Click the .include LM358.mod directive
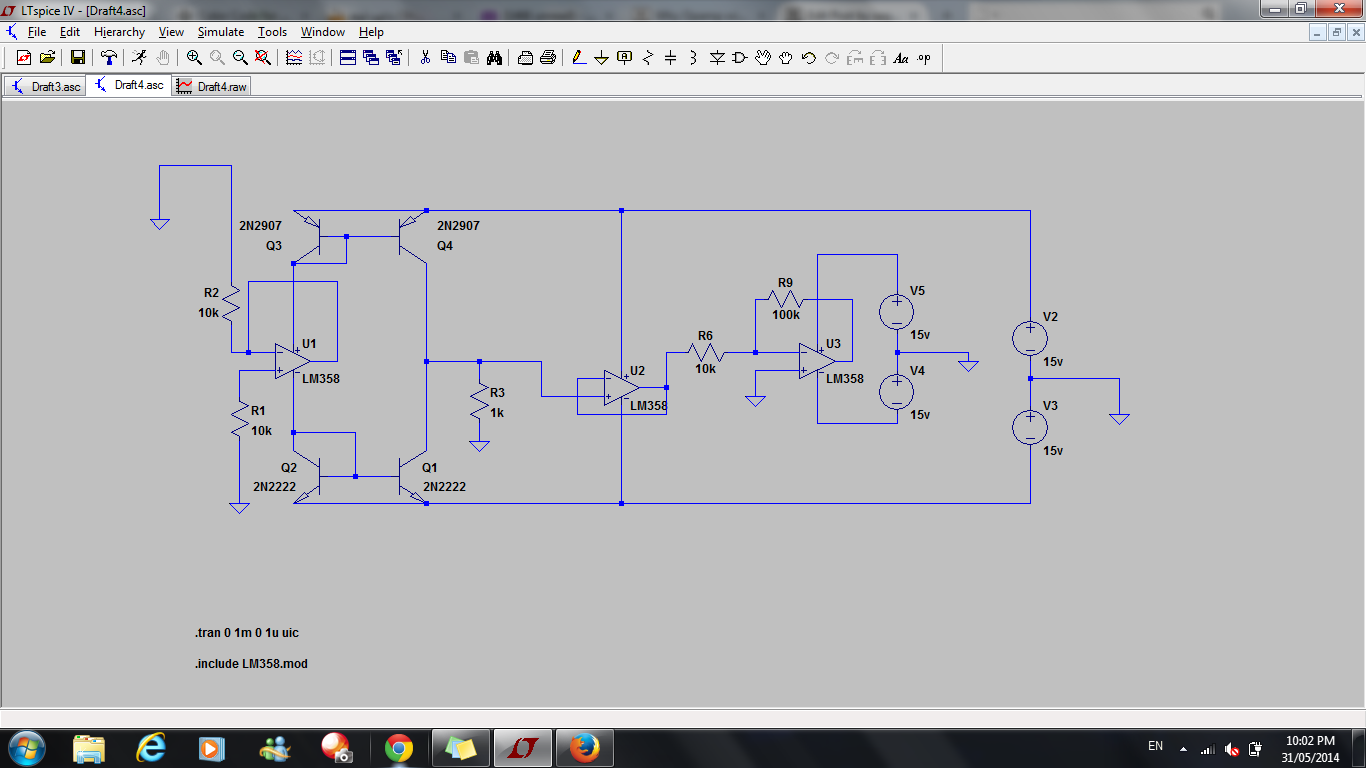 click(x=251, y=663)
